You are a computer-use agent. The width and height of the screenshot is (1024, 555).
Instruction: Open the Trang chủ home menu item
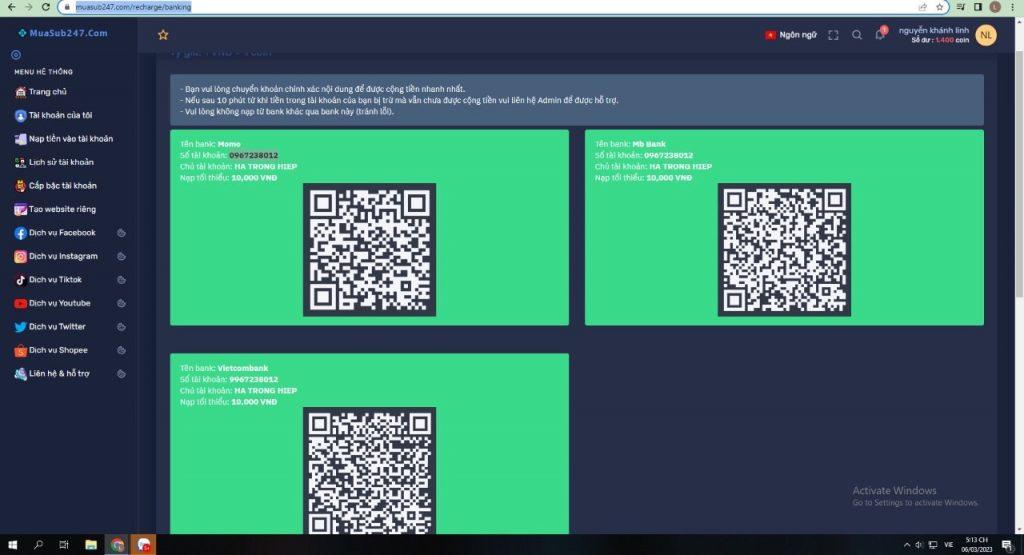click(40, 92)
